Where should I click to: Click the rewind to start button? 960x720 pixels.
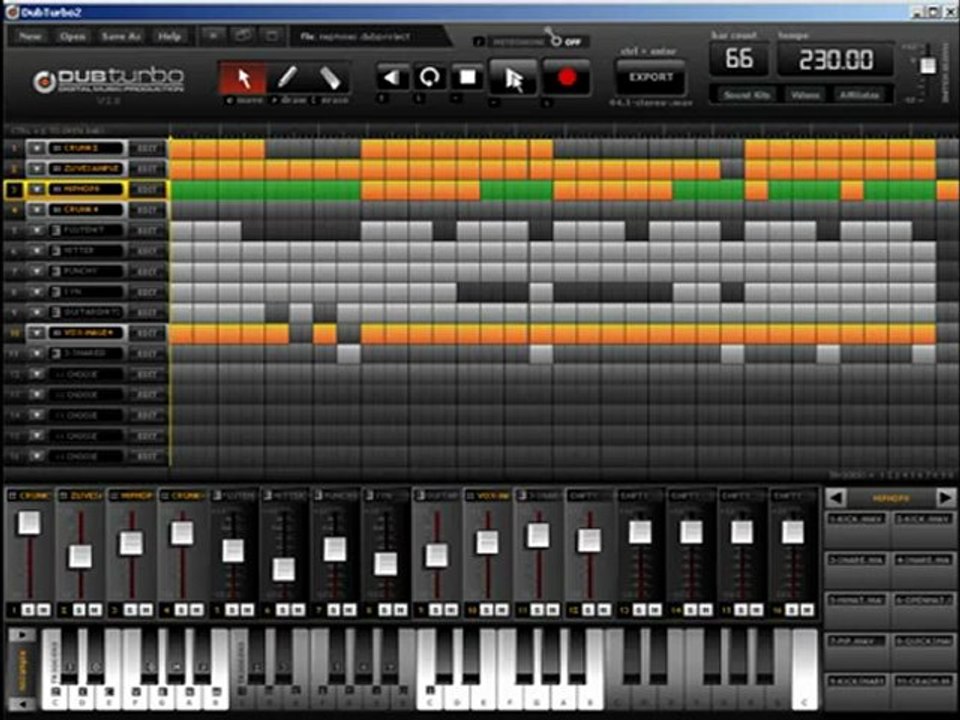pyautogui.click(x=392, y=77)
